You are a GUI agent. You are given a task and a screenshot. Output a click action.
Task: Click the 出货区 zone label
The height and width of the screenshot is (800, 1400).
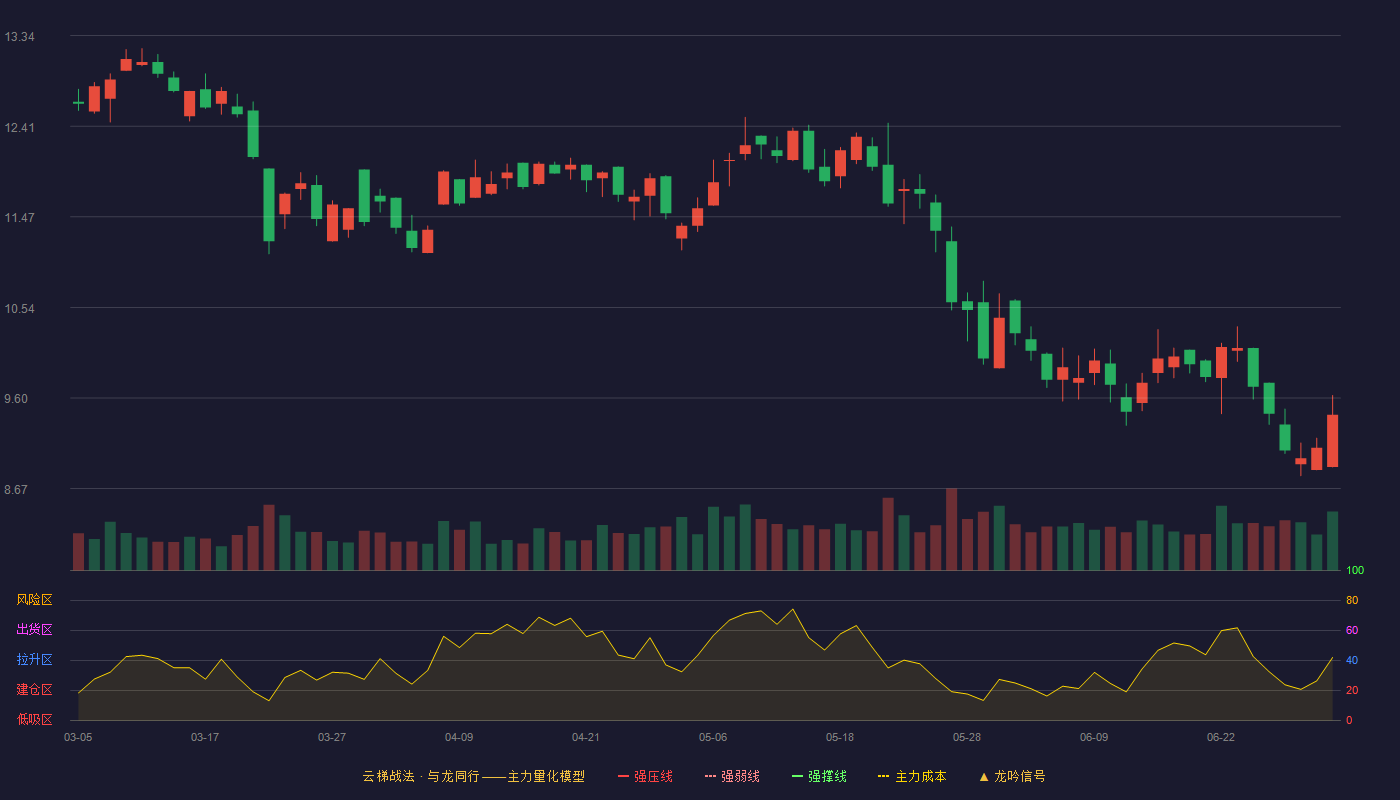tap(34, 630)
